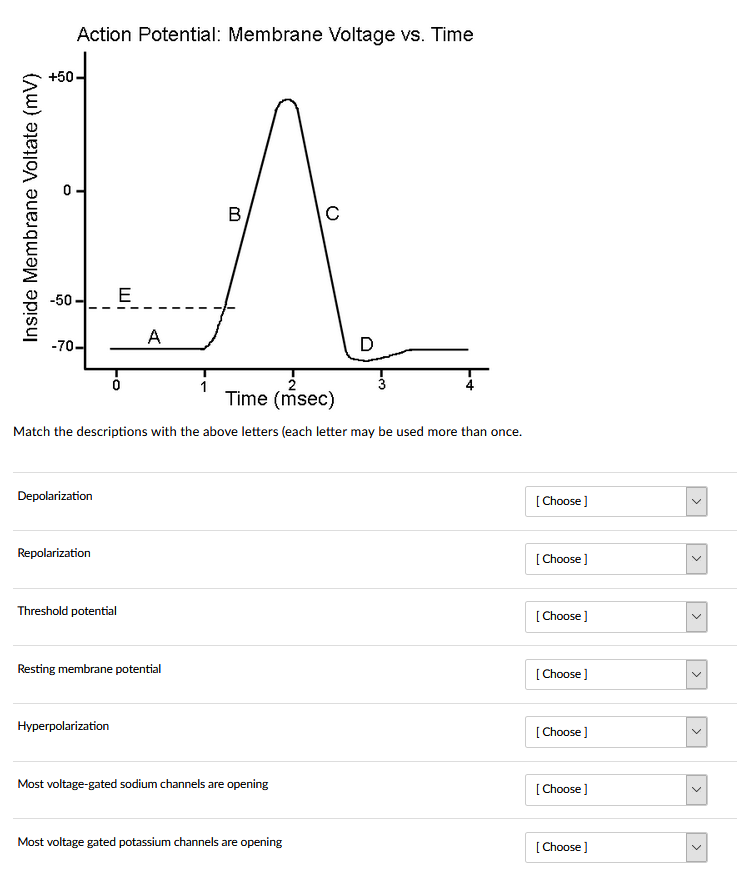The height and width of the screenshot is (877, 737).
Task: Click letter E near the dashed threshold line
Action: 124,295
